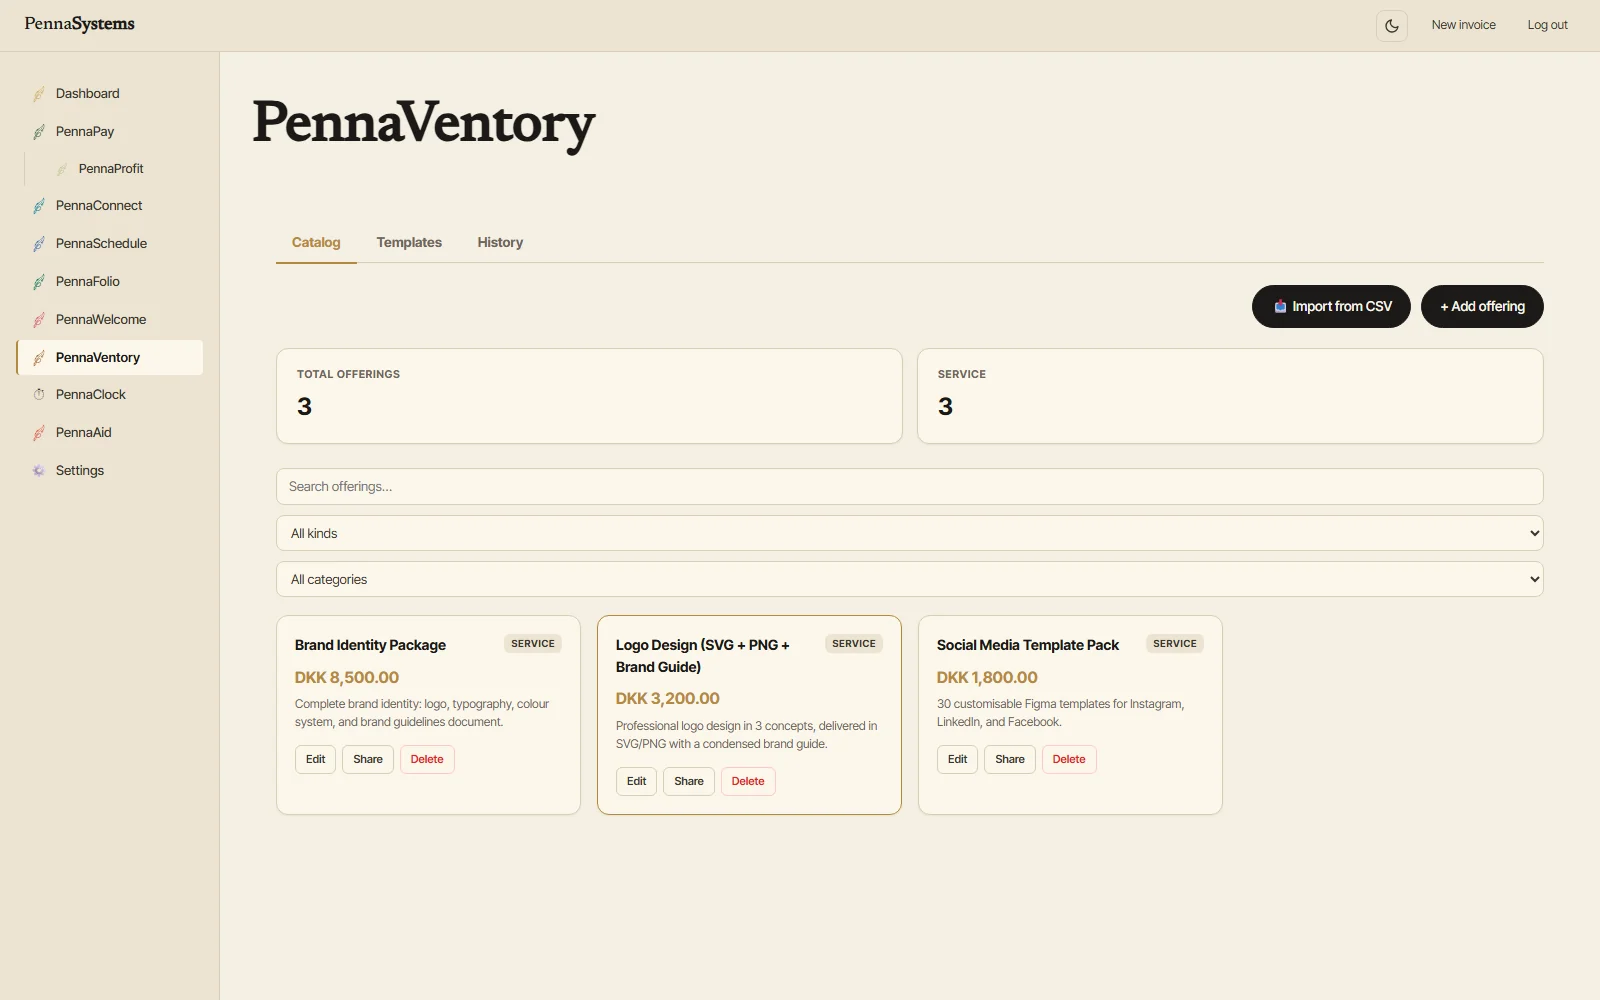Share the Social Media Template Pack
The height and width of the screenshot is (1000, 1600).
[1010, 760]
